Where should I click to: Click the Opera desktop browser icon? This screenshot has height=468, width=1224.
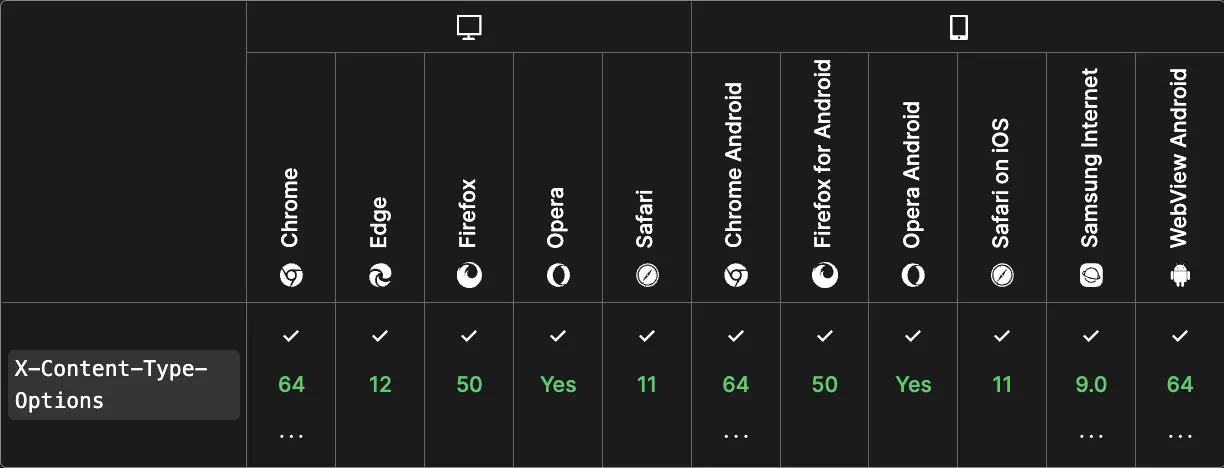point(558,275)
